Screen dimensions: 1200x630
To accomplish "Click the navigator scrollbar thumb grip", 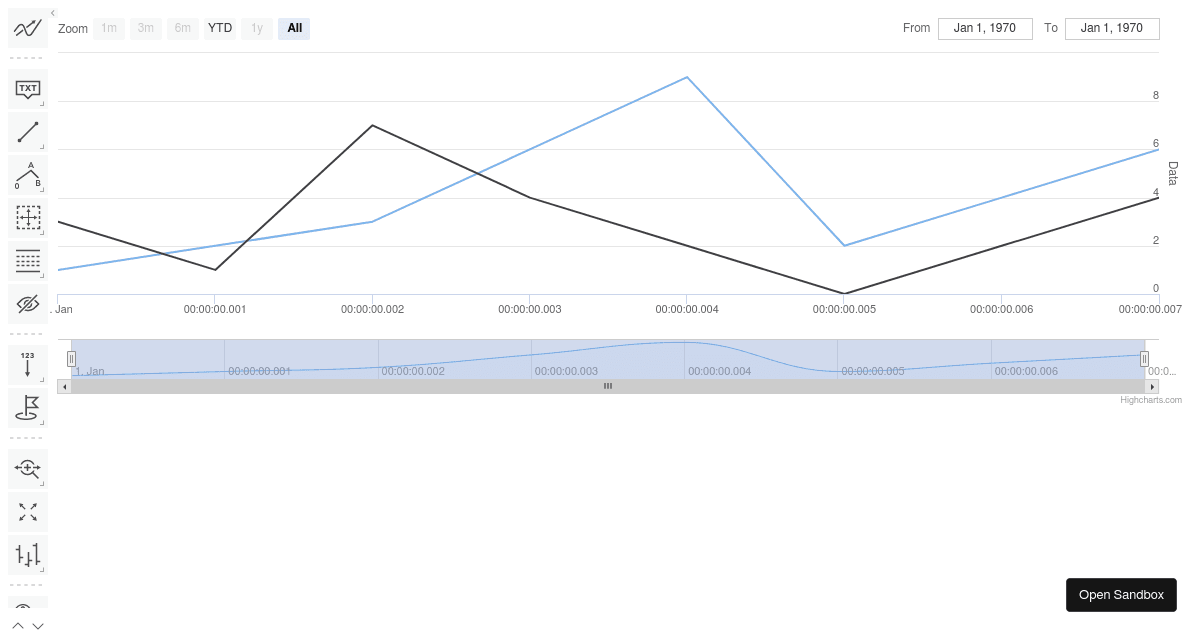I will [x=608, y=386].
